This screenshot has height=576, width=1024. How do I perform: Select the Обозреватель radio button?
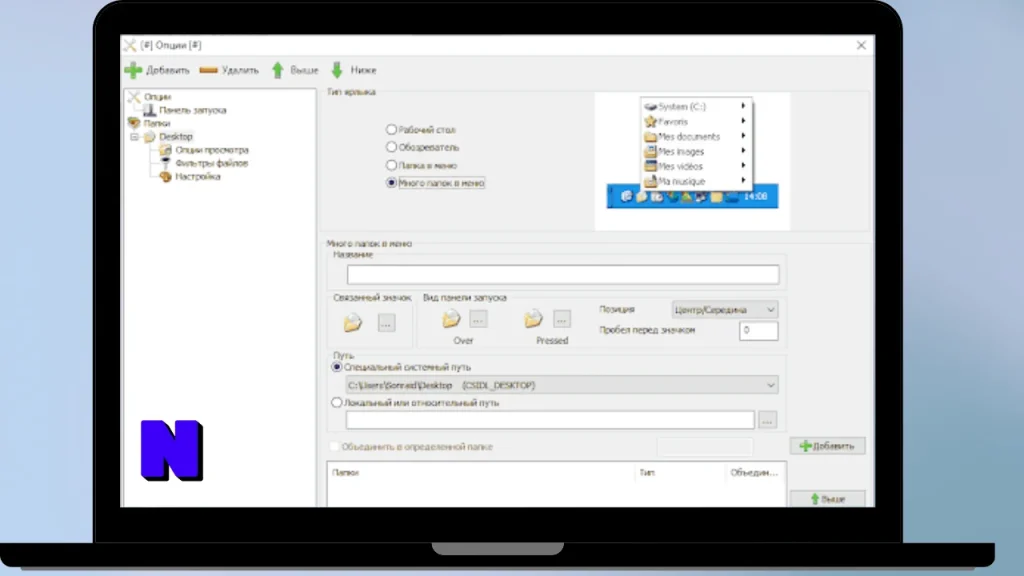[x=391, y=147]
